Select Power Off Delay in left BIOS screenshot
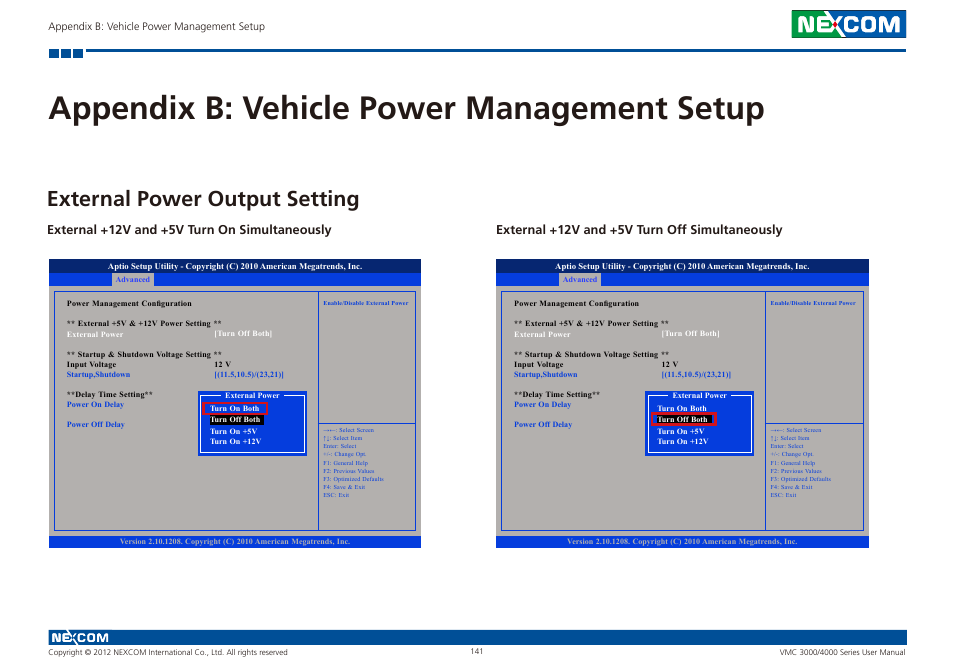954x672 pixels. click(x=96, y=424)
